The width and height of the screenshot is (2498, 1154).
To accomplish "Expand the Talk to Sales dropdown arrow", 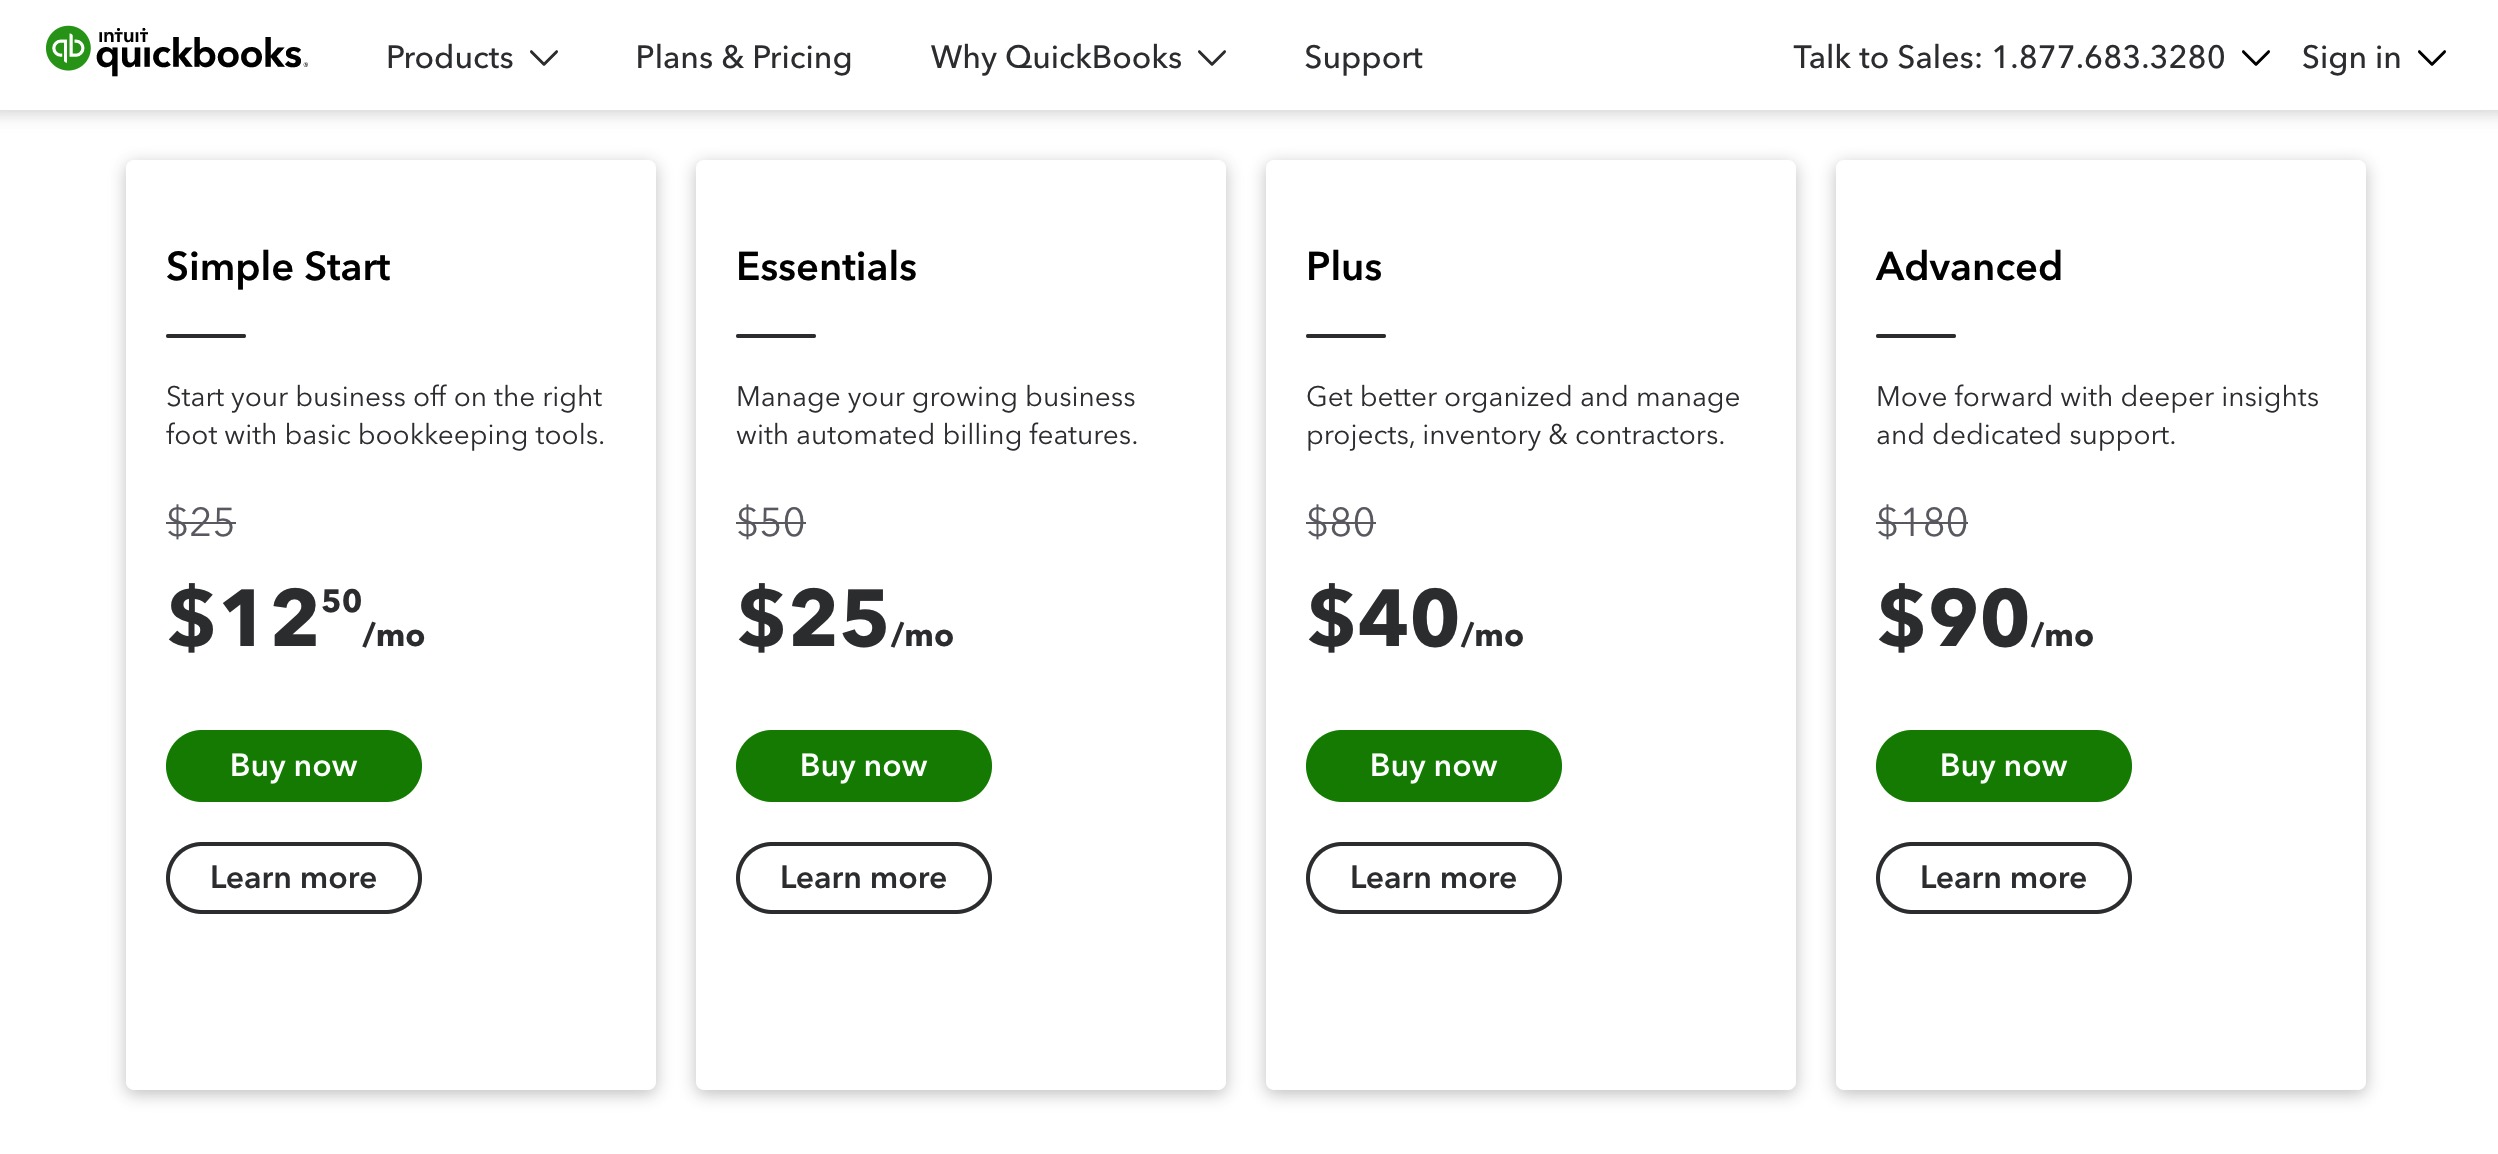I will pyautogui.click(x=2256, y=58).
